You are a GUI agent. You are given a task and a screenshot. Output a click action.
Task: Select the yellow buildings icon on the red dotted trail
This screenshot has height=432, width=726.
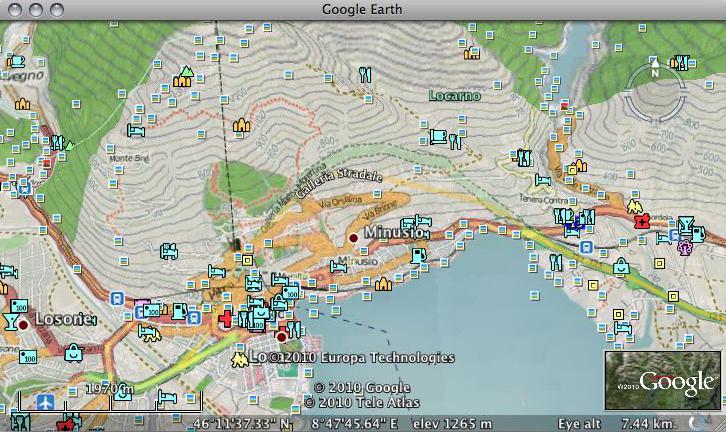[241, 125]
